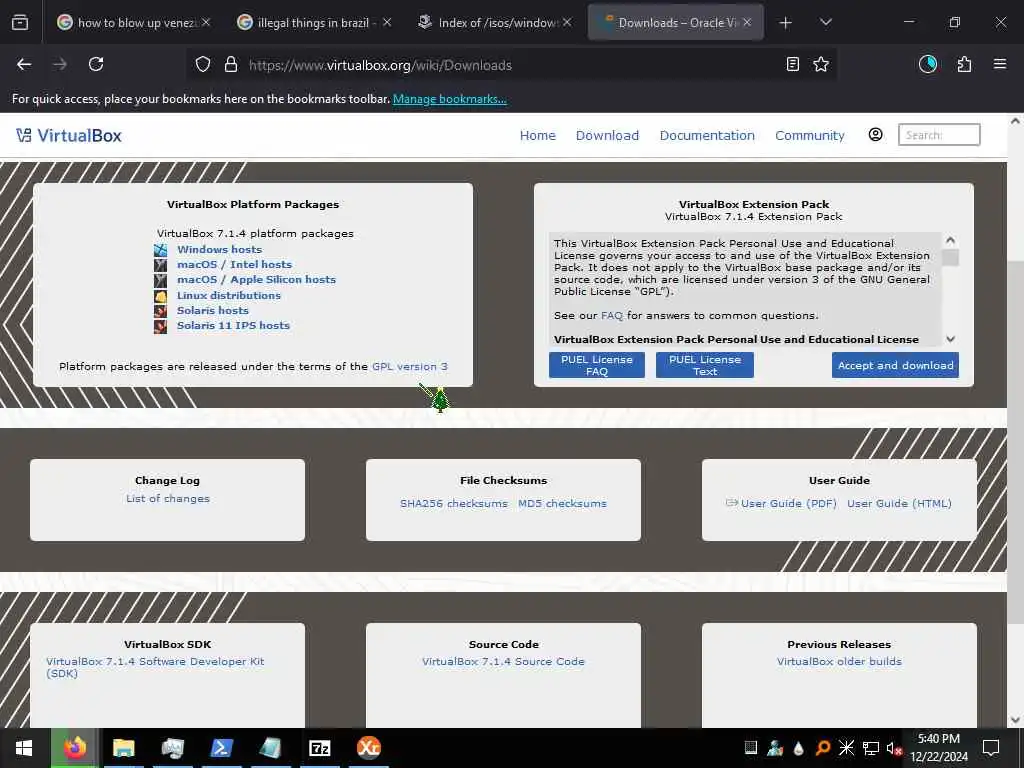This screenshot has width=1024, height=768.
Task: Open the tracking protection shield icon
Action: click(x=203, y=64)
